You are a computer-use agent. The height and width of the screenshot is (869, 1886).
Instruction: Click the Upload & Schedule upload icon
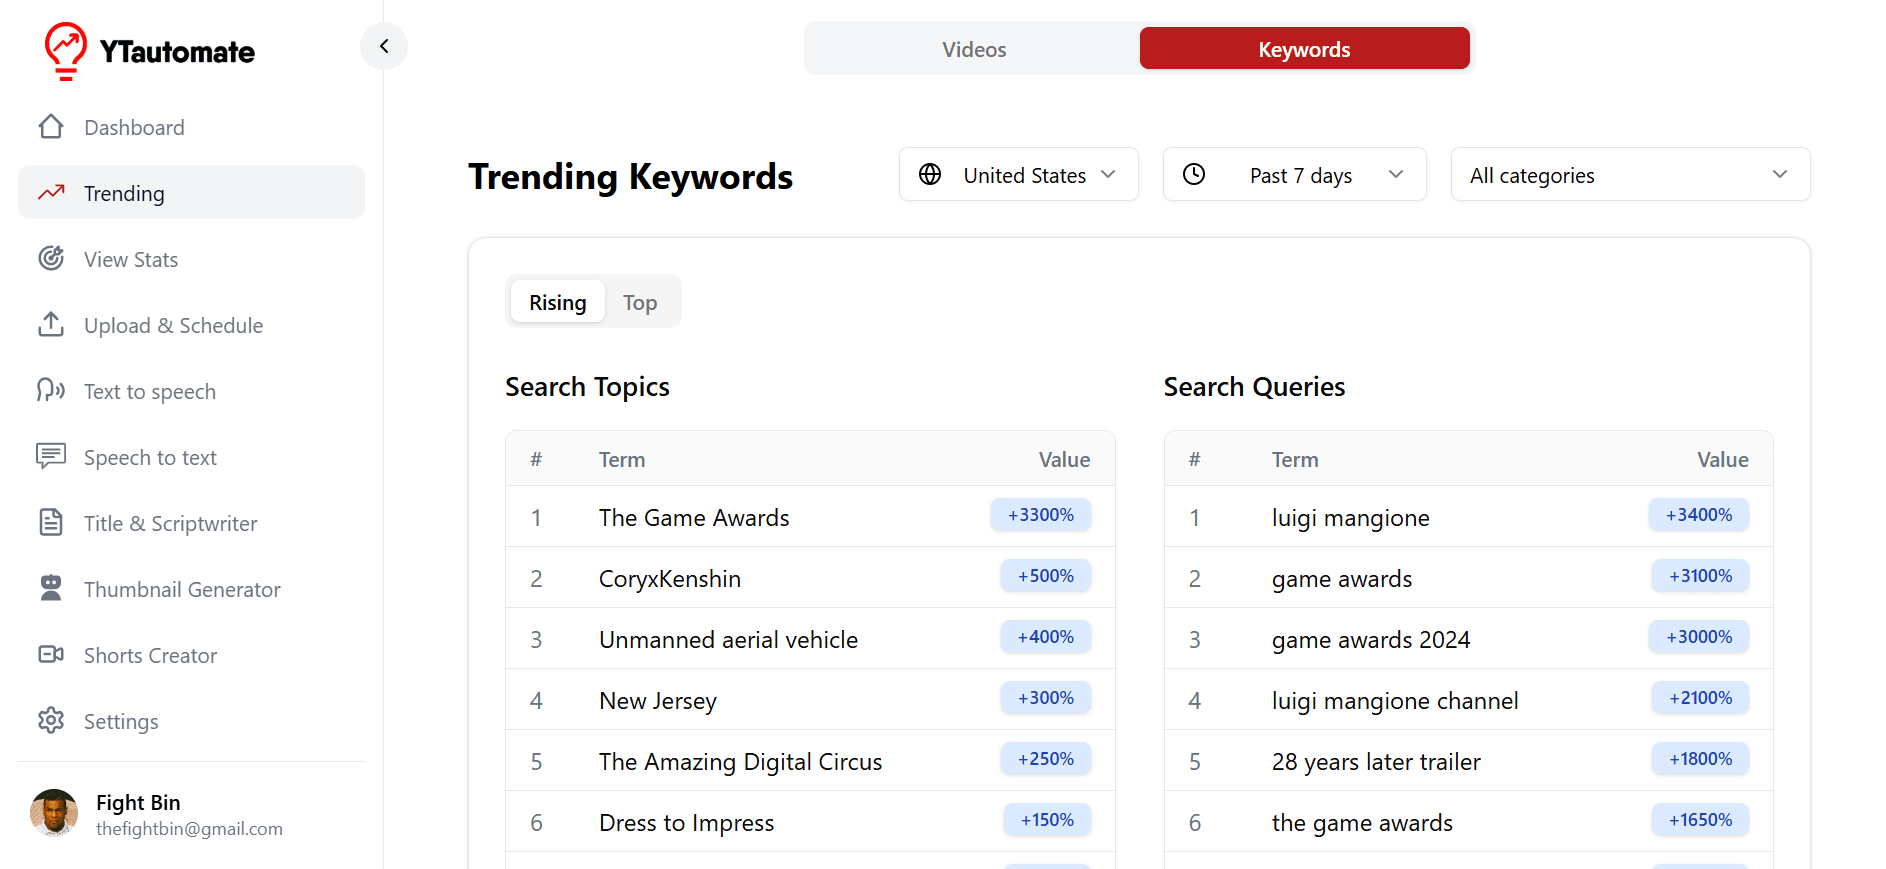51,324
